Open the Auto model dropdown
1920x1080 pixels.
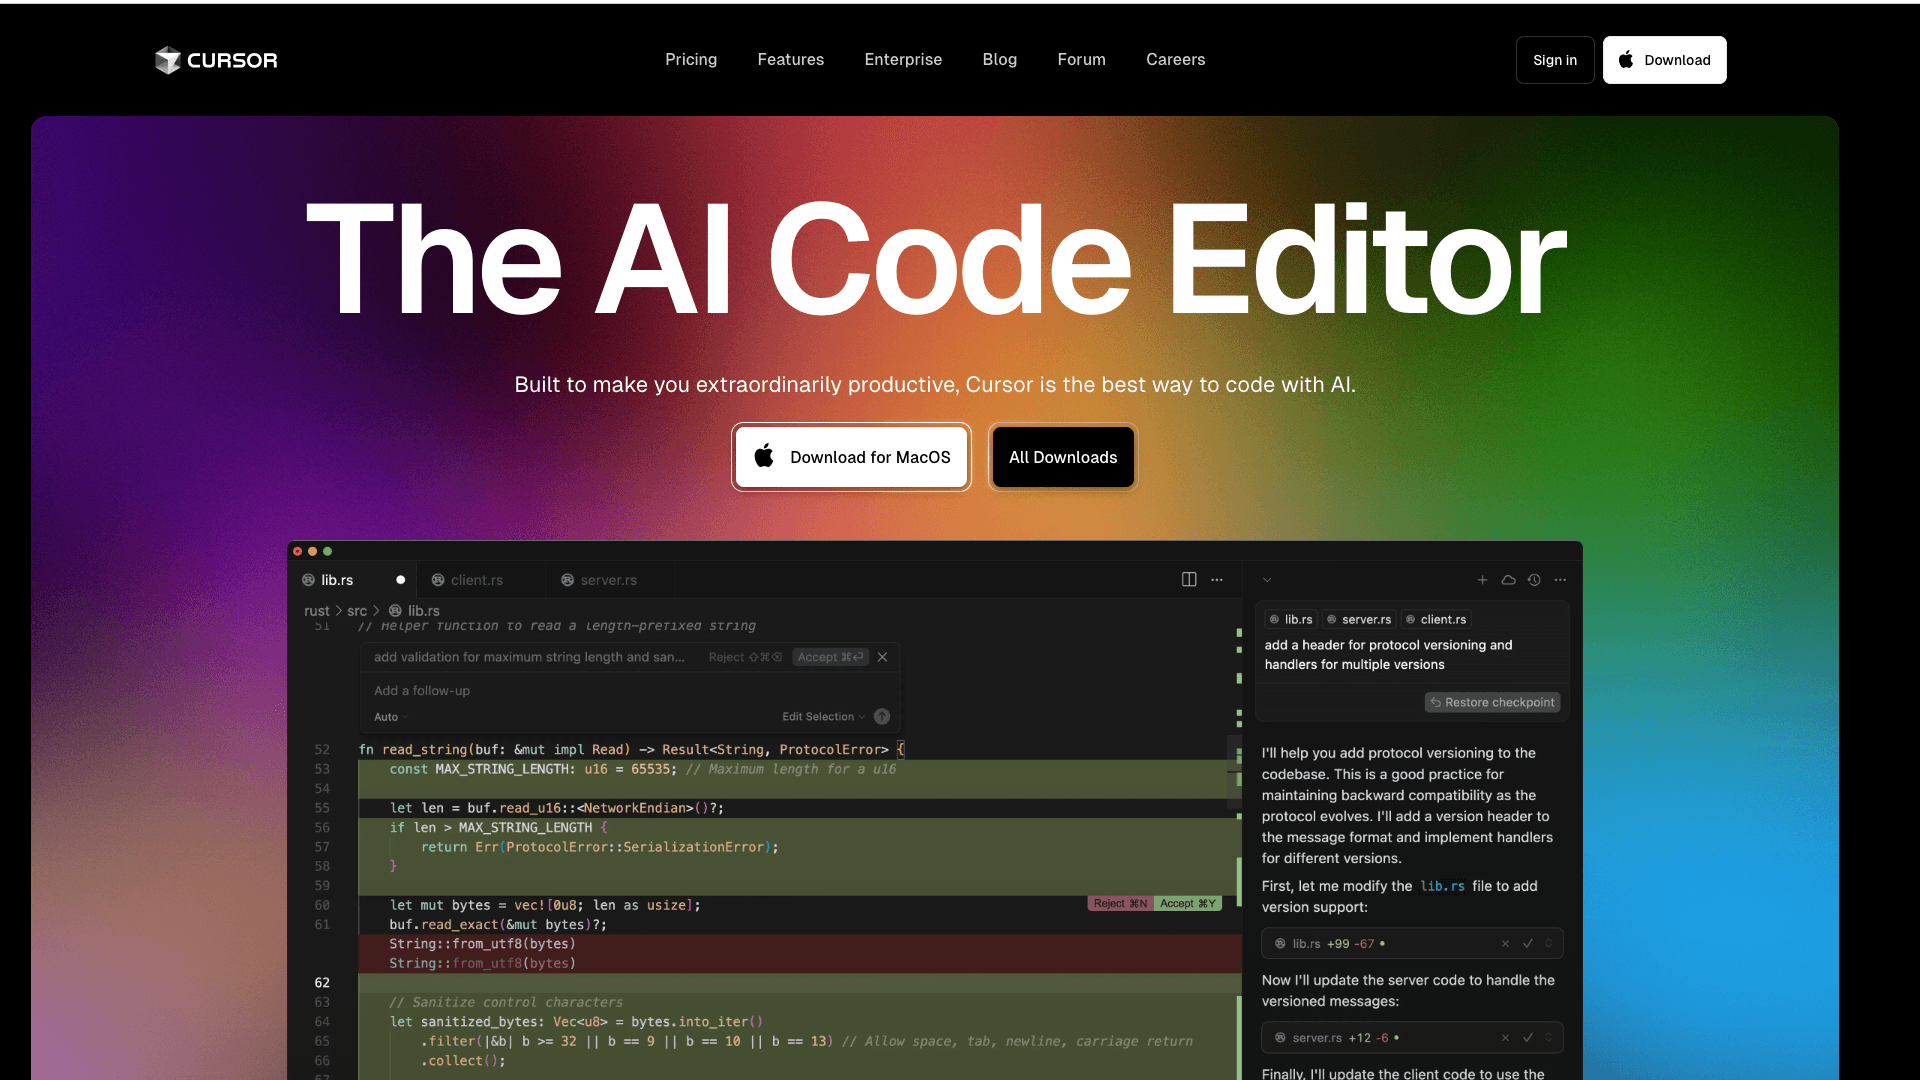390,717
